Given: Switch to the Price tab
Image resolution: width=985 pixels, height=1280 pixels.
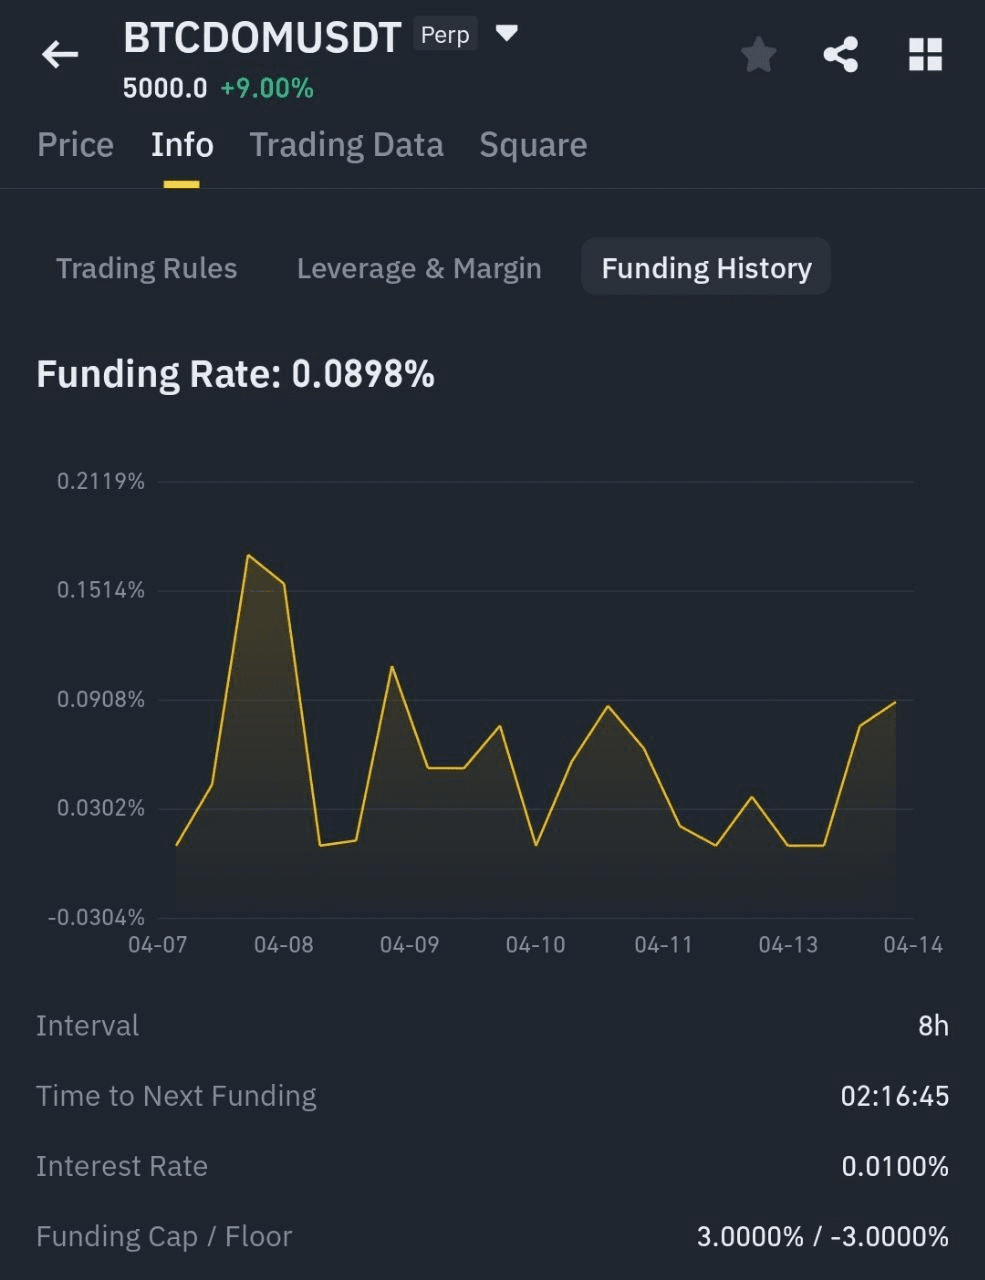Looking at the screenshot, I should (x=75, y=145).
